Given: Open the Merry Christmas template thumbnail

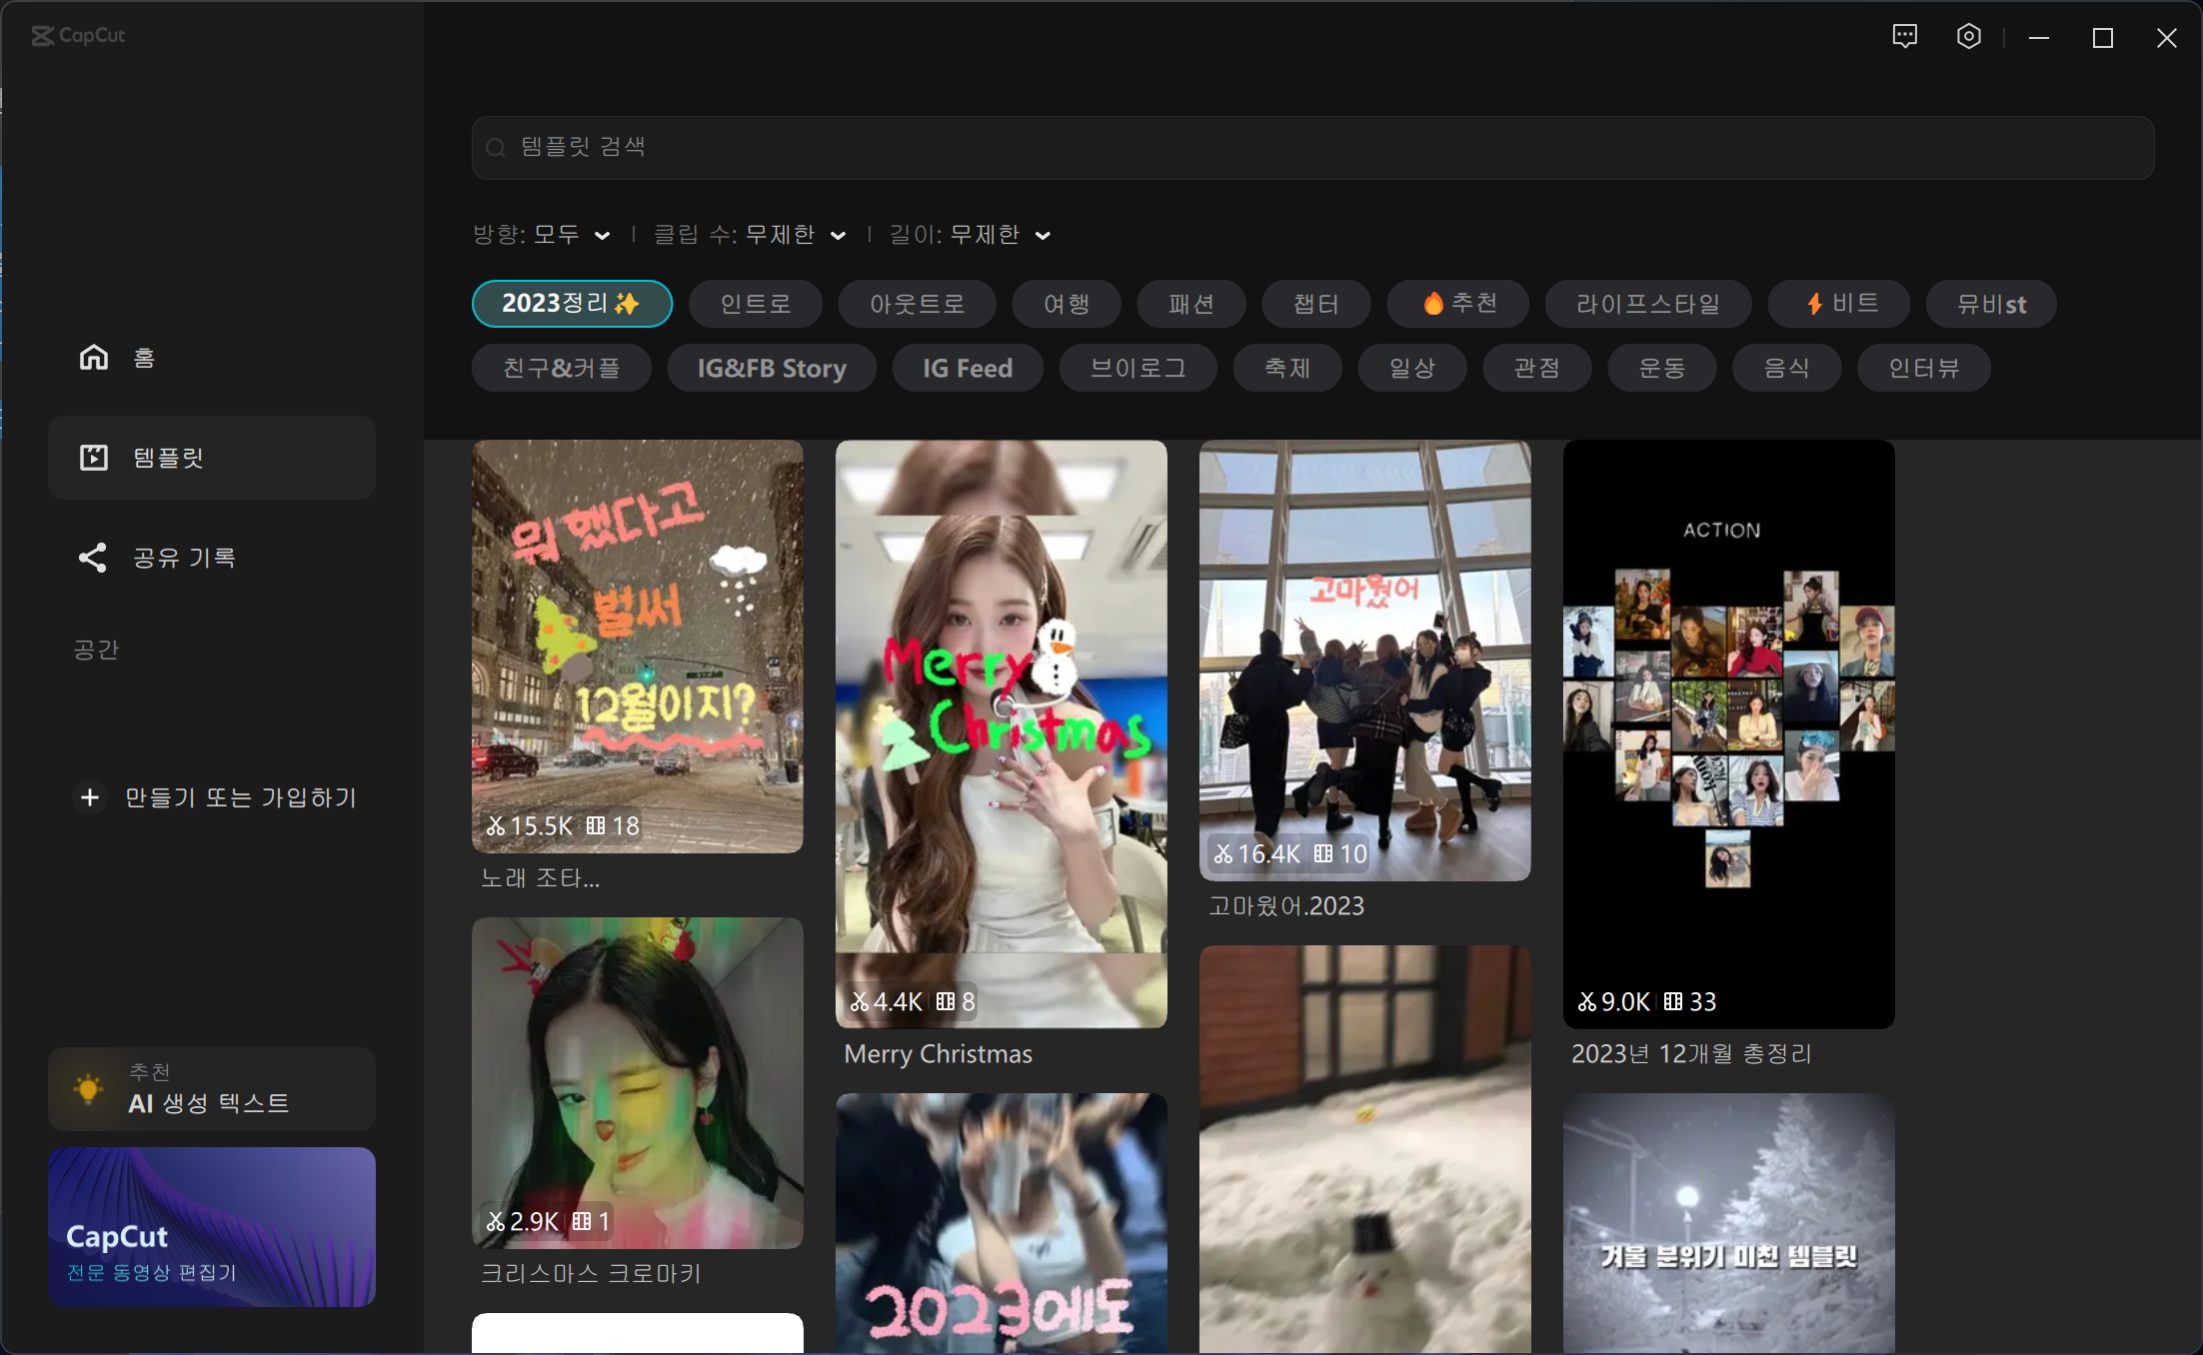Looking at the screenshot, I should (x=1000, y=733).
